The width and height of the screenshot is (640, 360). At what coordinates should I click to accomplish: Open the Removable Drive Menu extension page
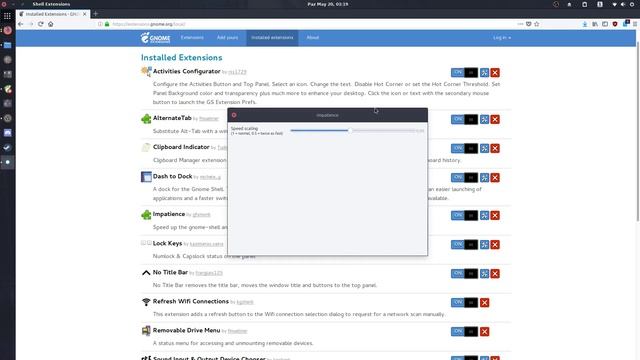(x=187, y=330)
